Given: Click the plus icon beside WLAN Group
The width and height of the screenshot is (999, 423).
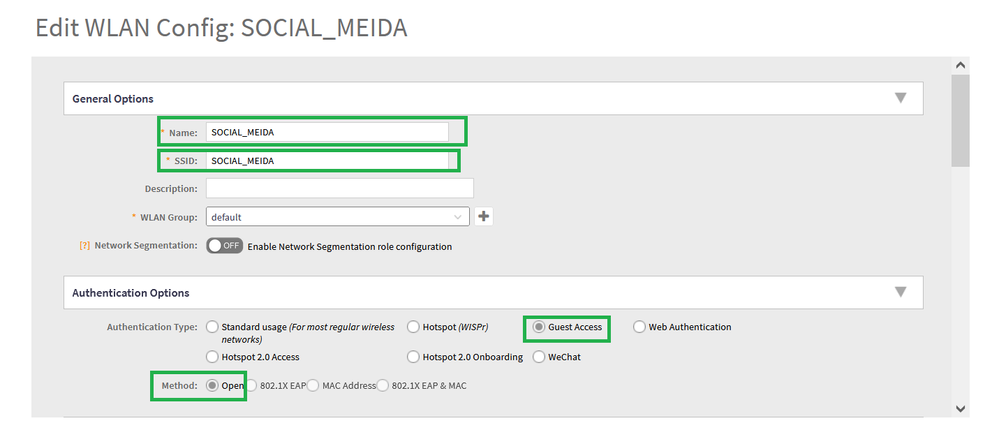Looking at the screenshot, I should pos(485,217).
